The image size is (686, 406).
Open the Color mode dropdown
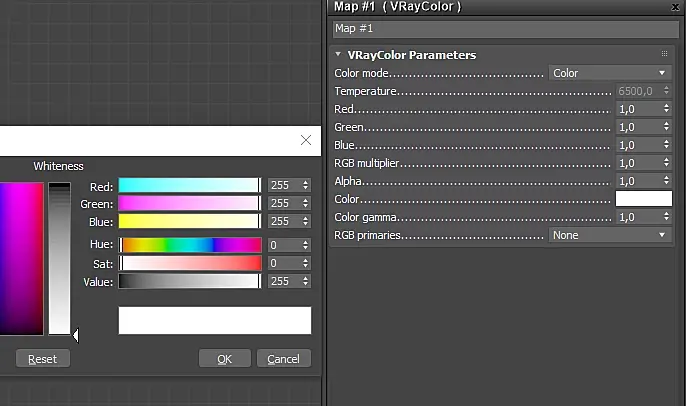point(609,73)
